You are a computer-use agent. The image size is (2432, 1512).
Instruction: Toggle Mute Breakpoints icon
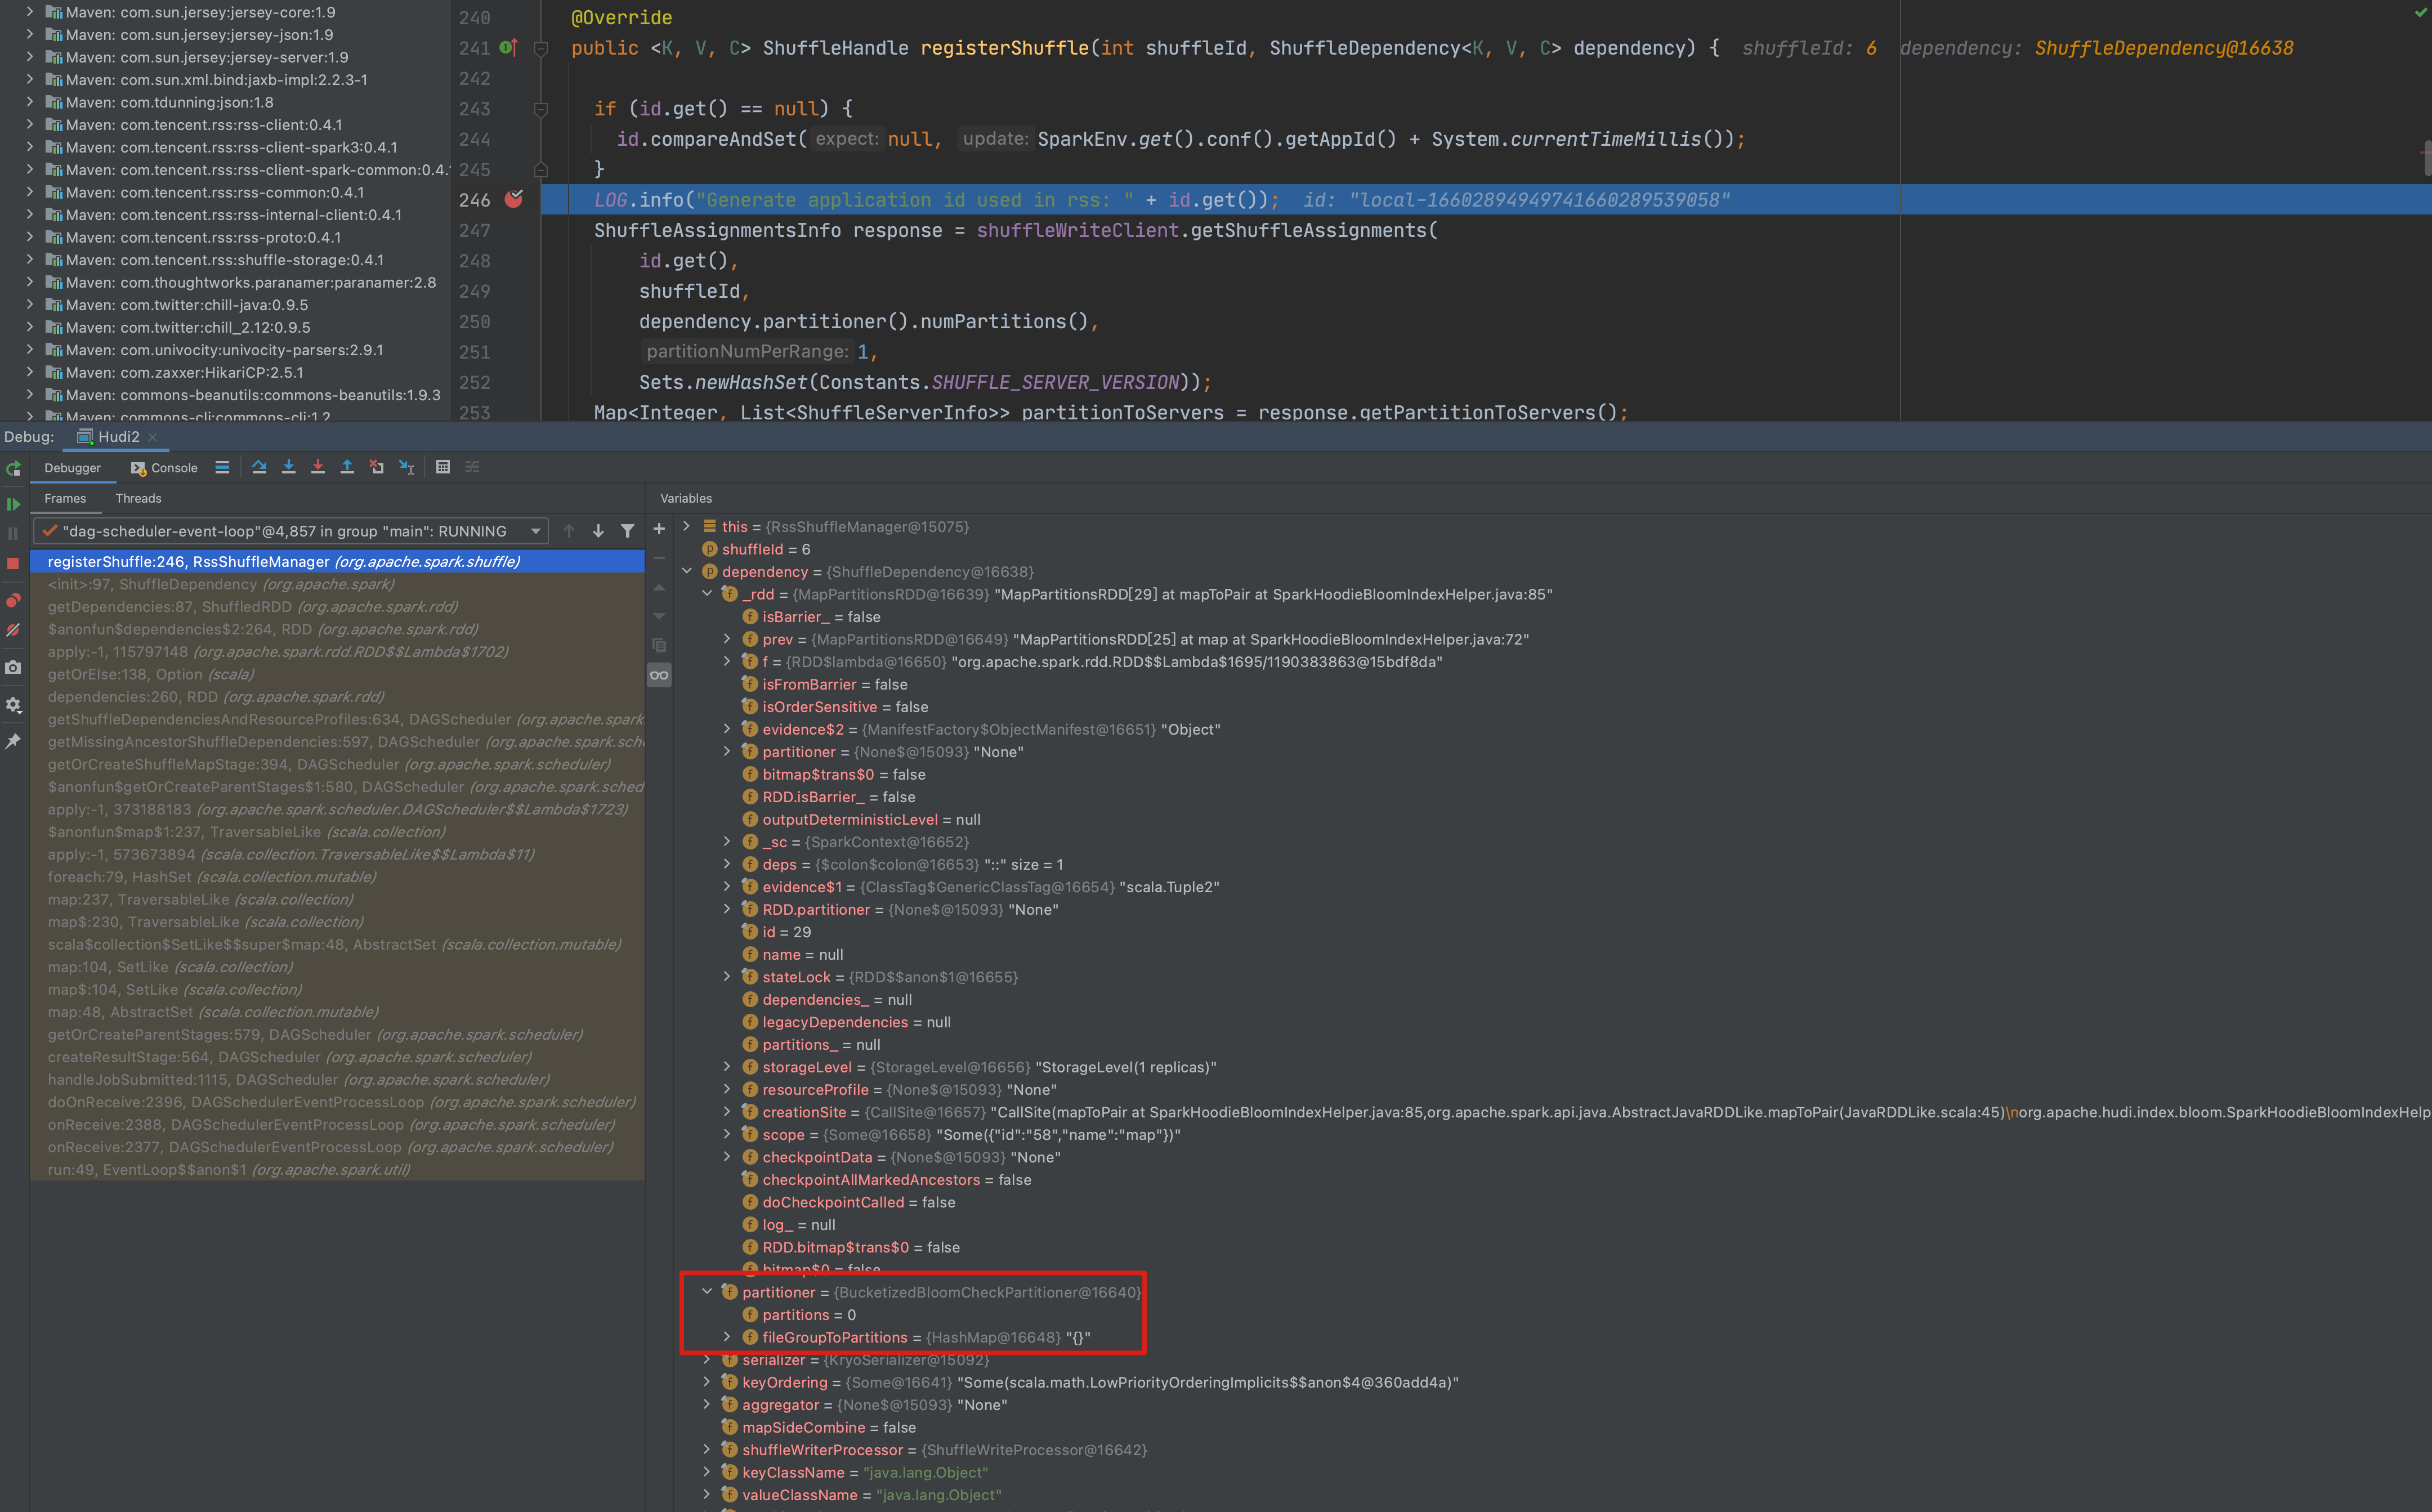pyautogui.click(x=13, y=630)
